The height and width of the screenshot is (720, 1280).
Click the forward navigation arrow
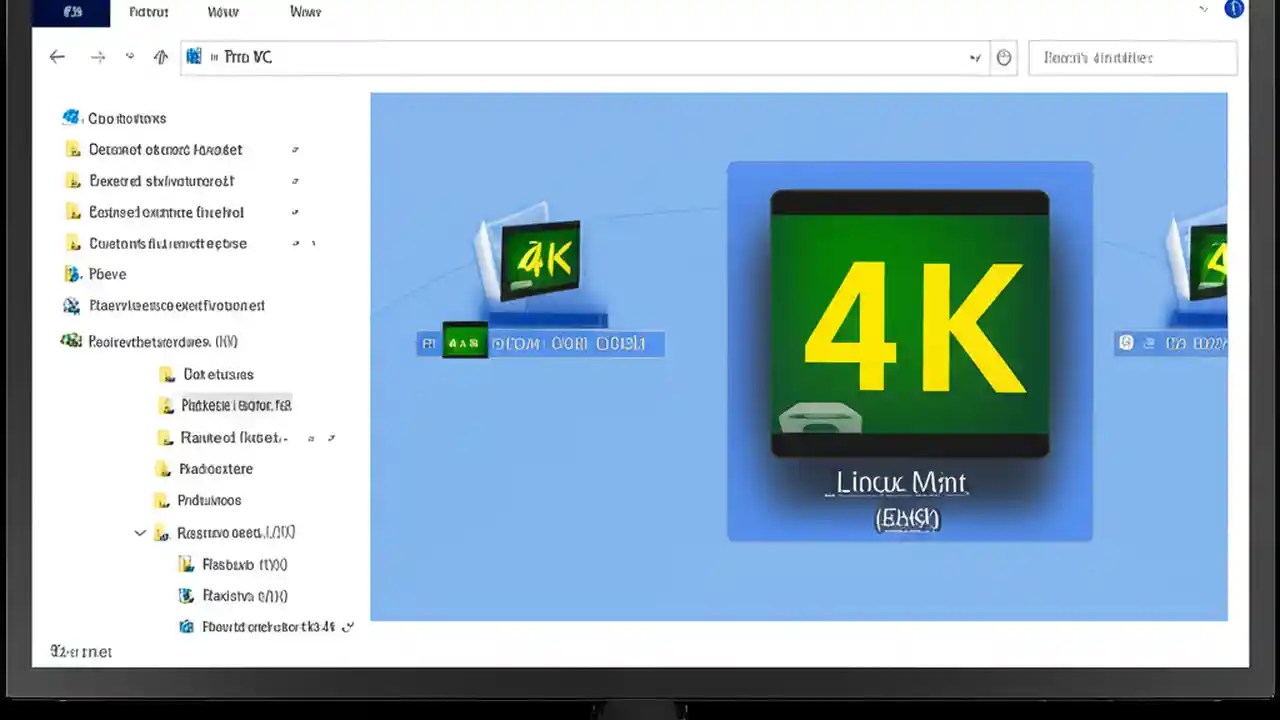click(97, 56)
